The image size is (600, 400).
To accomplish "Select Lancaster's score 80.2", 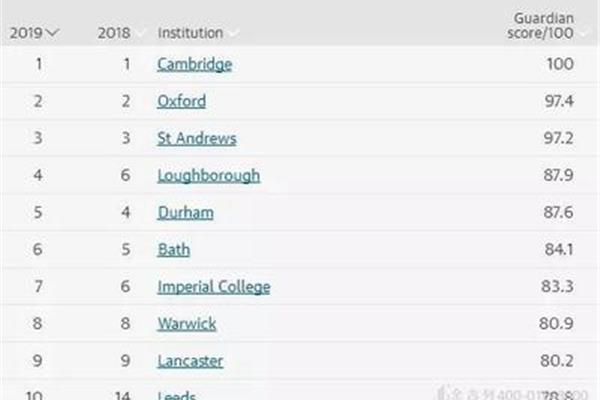I will tap(557, 361).
